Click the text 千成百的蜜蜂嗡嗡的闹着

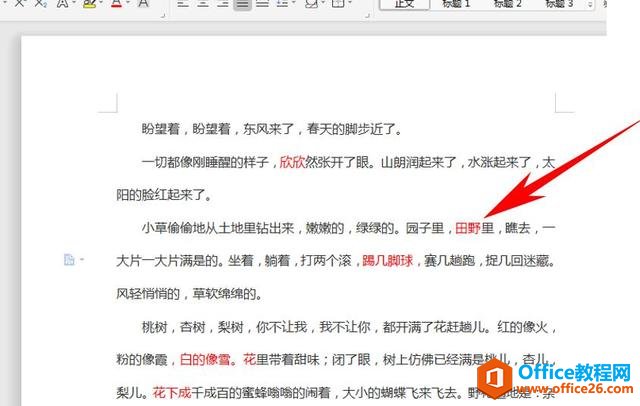click(x=261, y=393)
